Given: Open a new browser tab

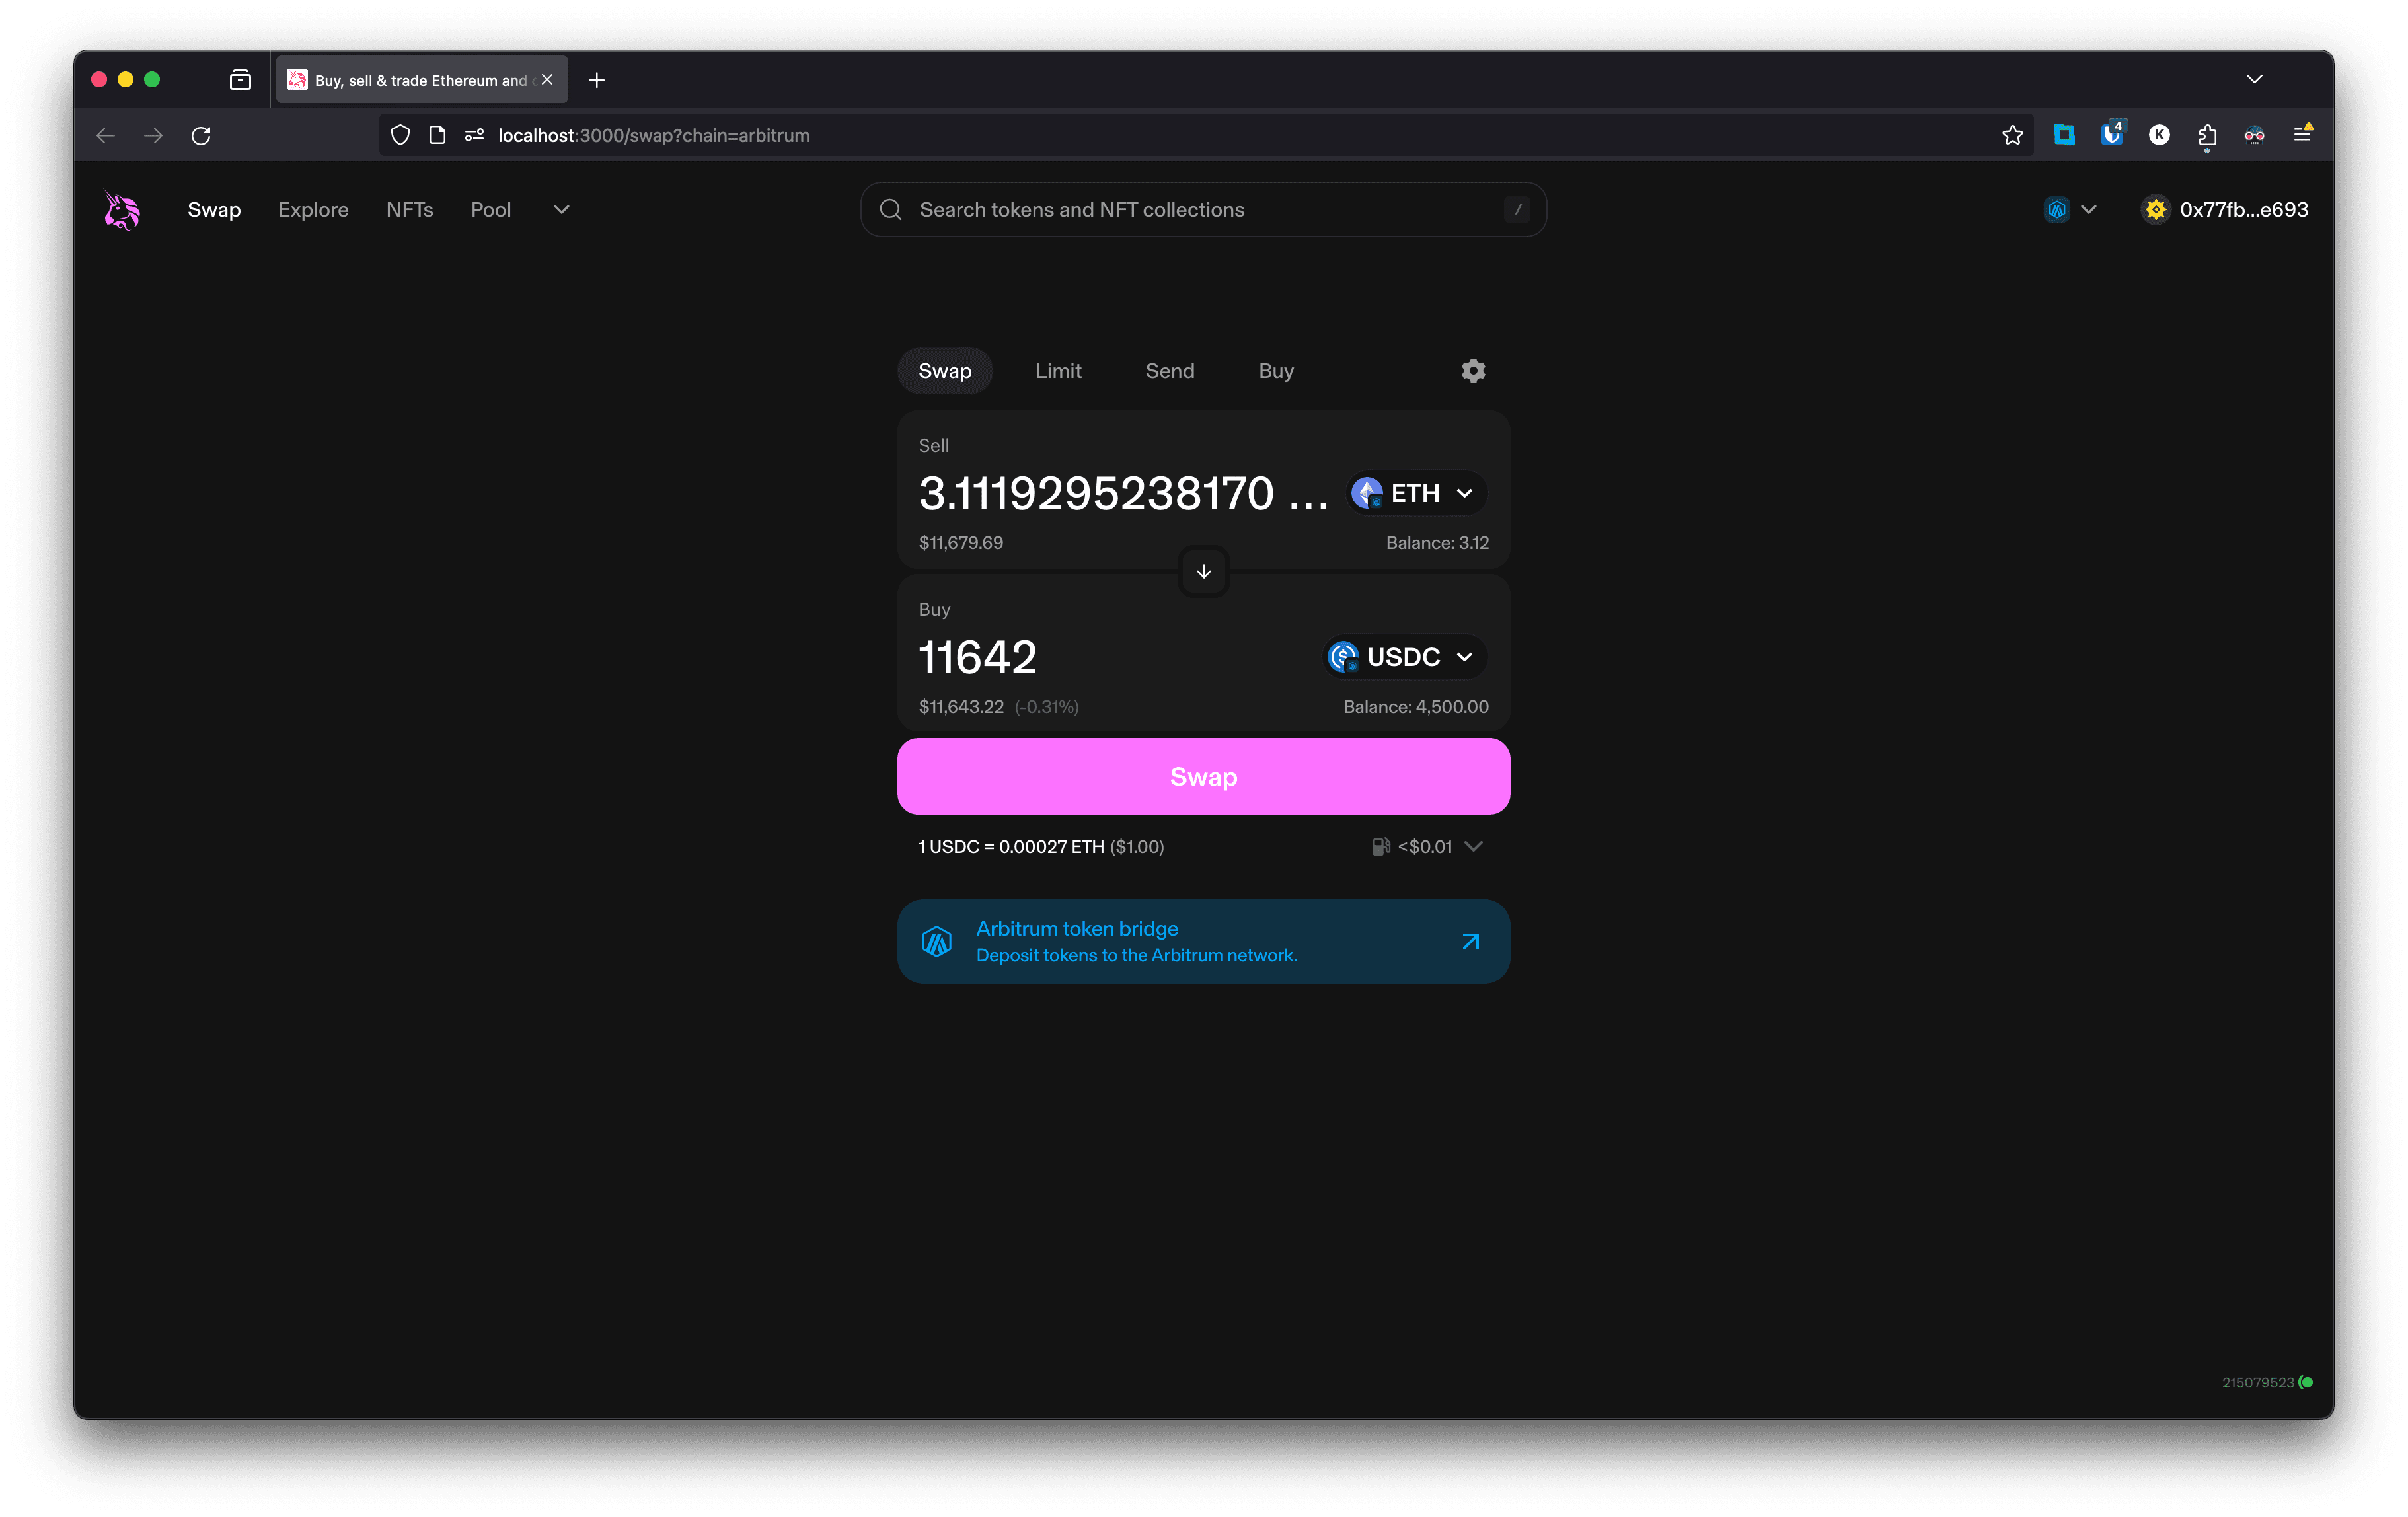Looking at the screenshot, I should [x=597, y=80].
